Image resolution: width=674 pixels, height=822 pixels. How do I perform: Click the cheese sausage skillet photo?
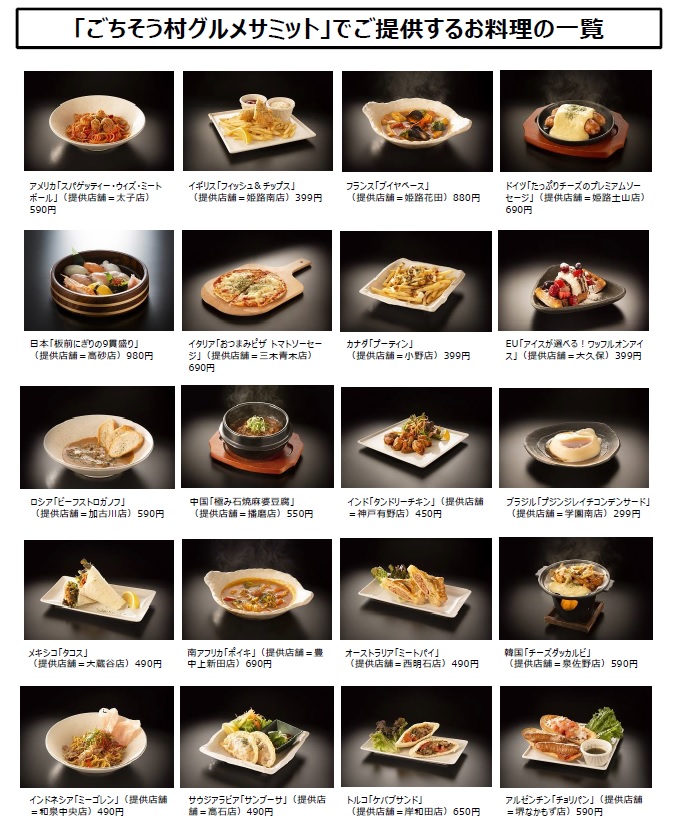click(575, 121)
